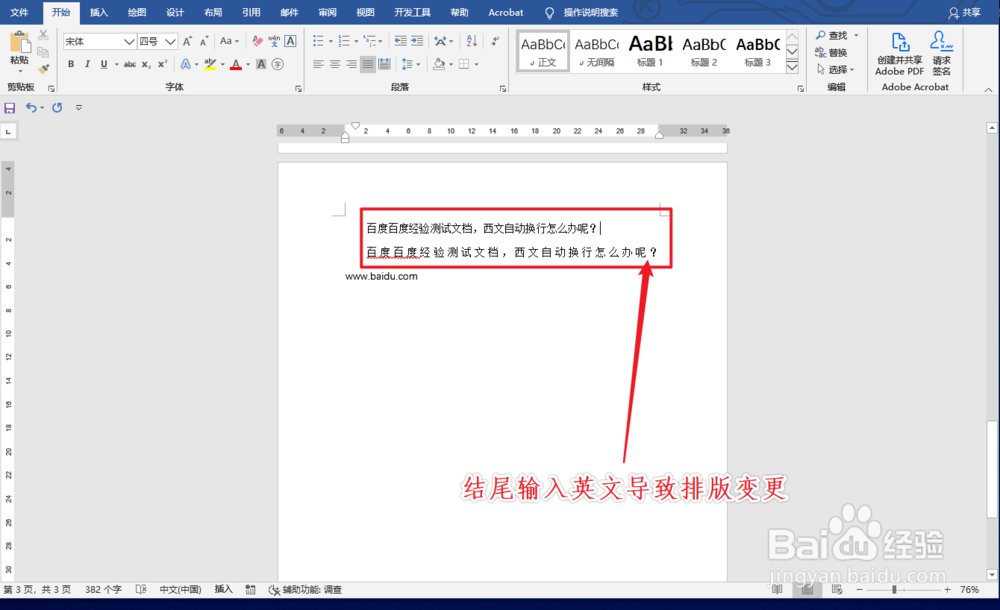The width and height of the screenshot is (1000, 610).
Task: Toggle Italic formatting
Action: tap(87, 64)
